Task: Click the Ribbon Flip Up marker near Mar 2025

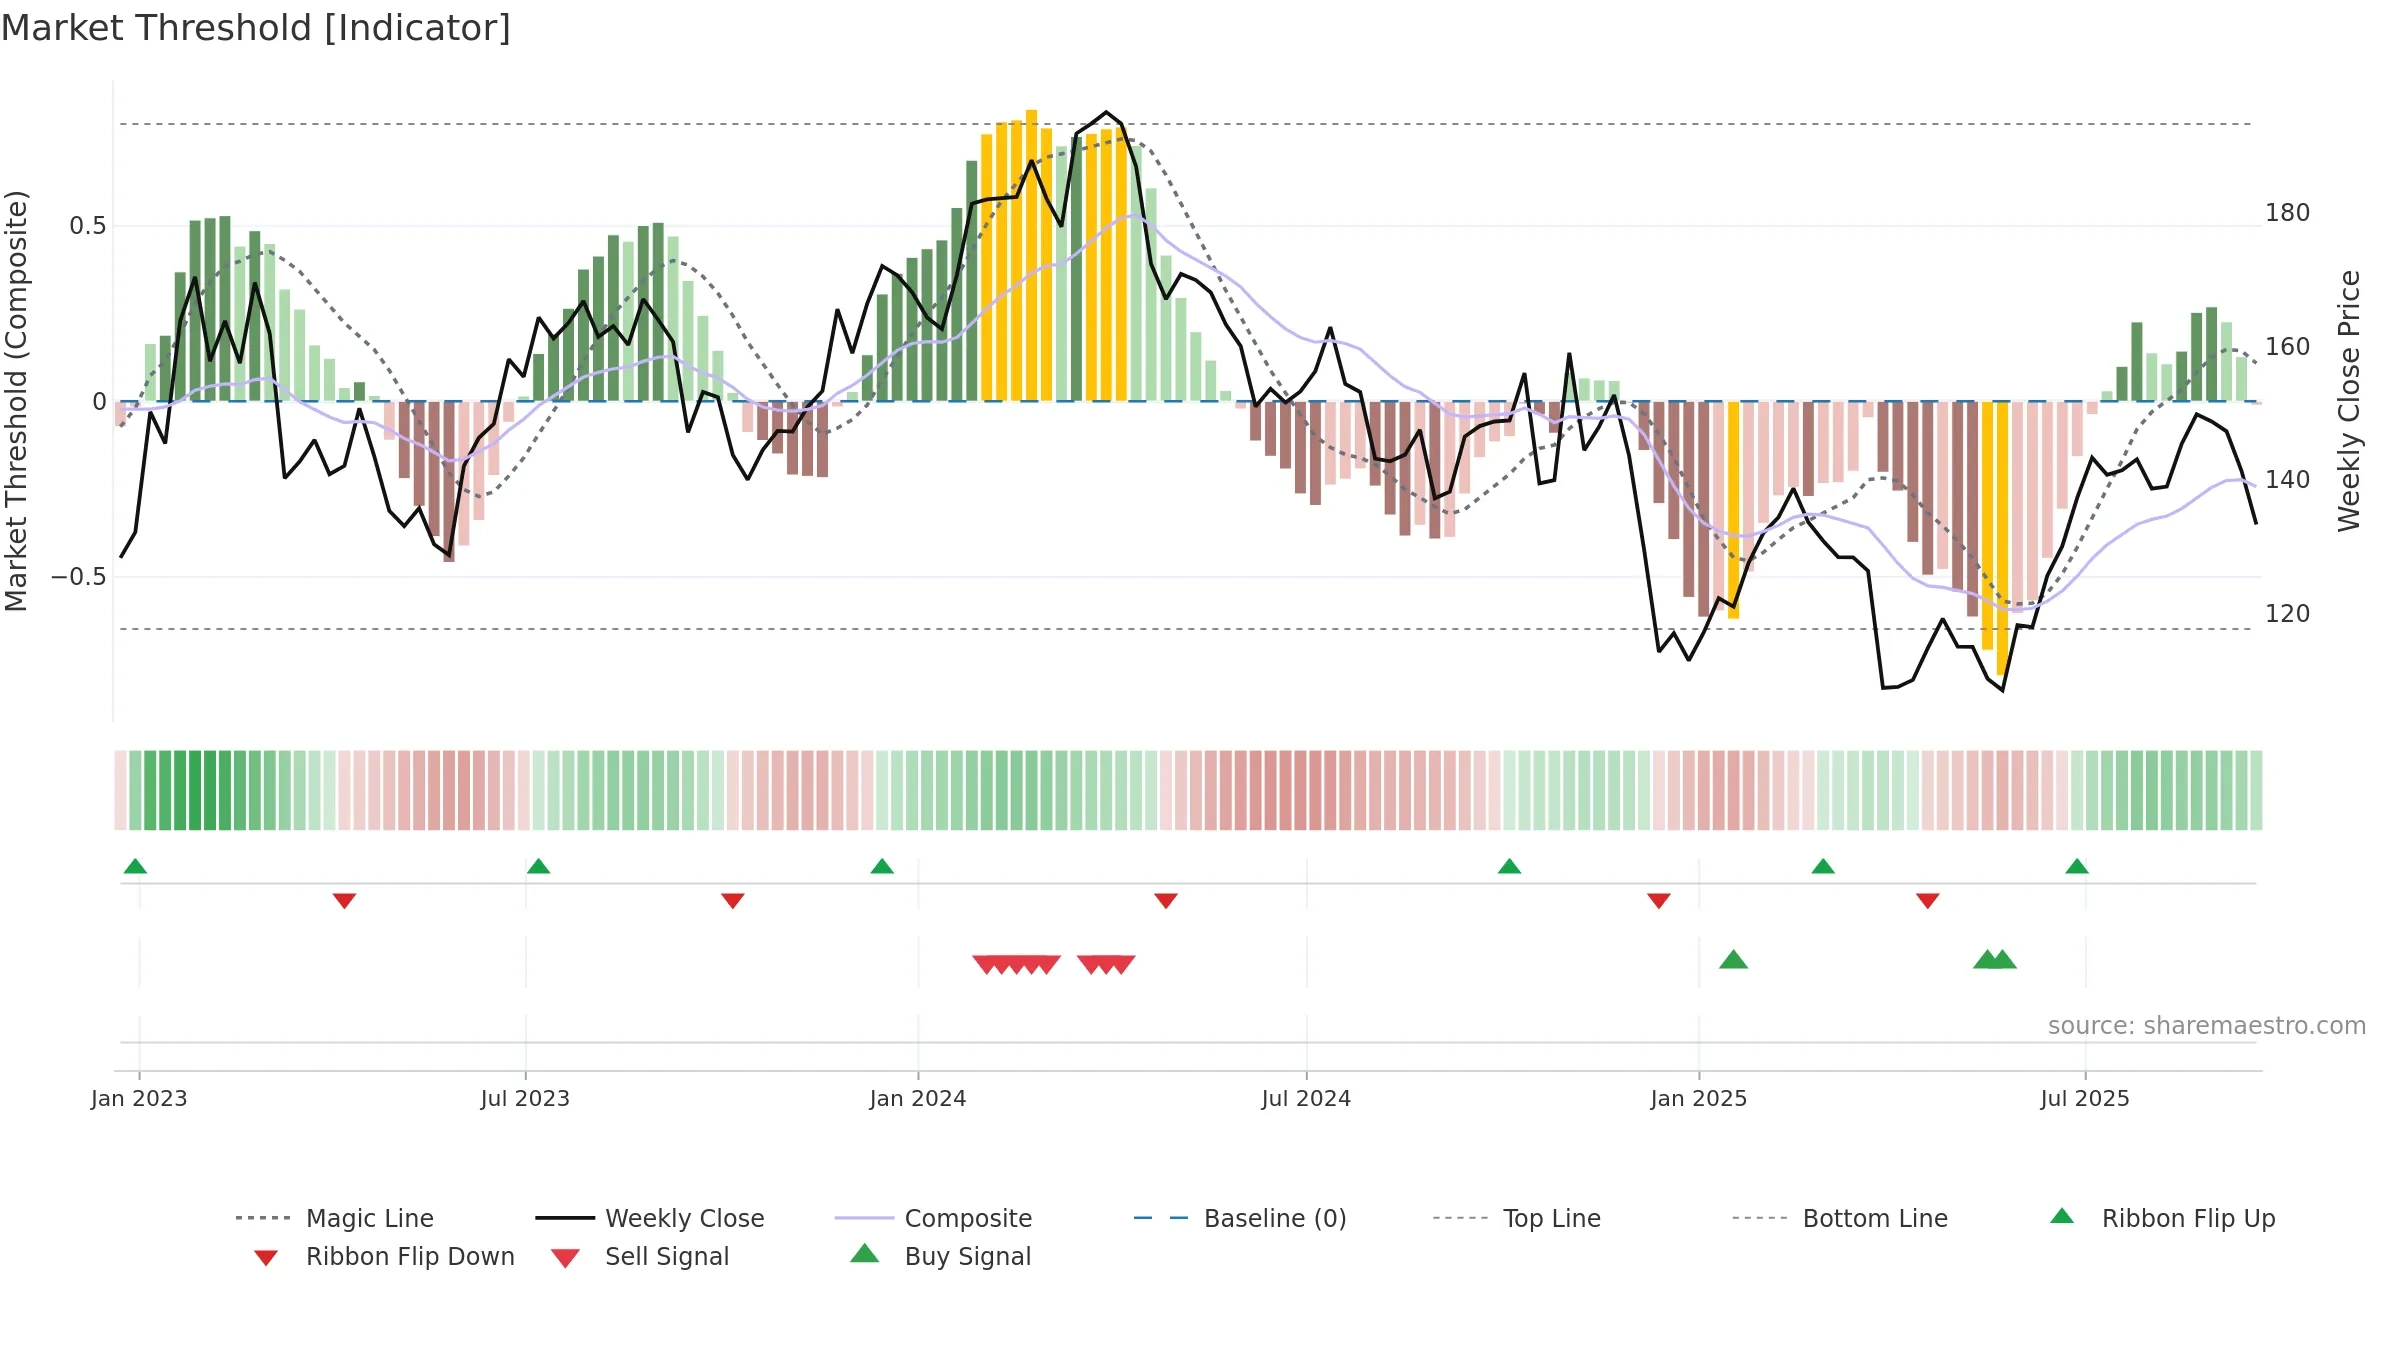Action: pyautogui.click(x=1823, y=866)
